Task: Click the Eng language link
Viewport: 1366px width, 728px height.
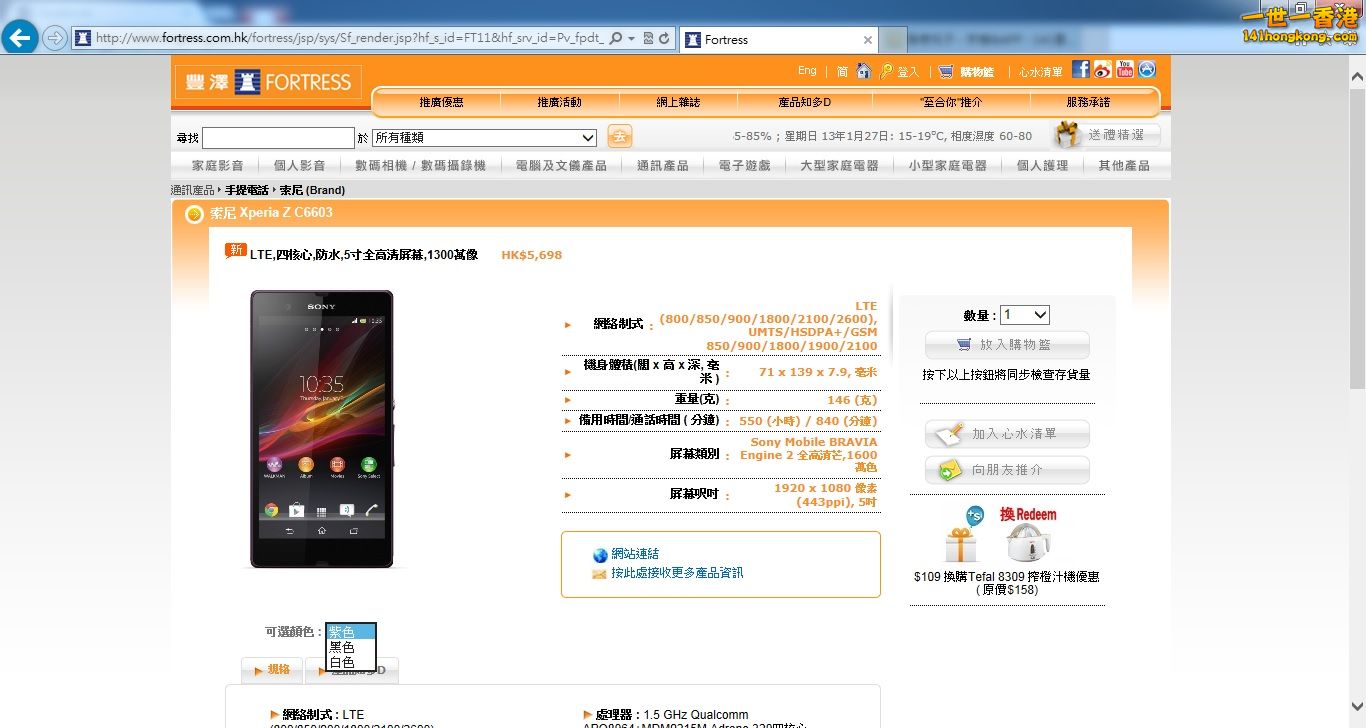Action: click(806, 70)
